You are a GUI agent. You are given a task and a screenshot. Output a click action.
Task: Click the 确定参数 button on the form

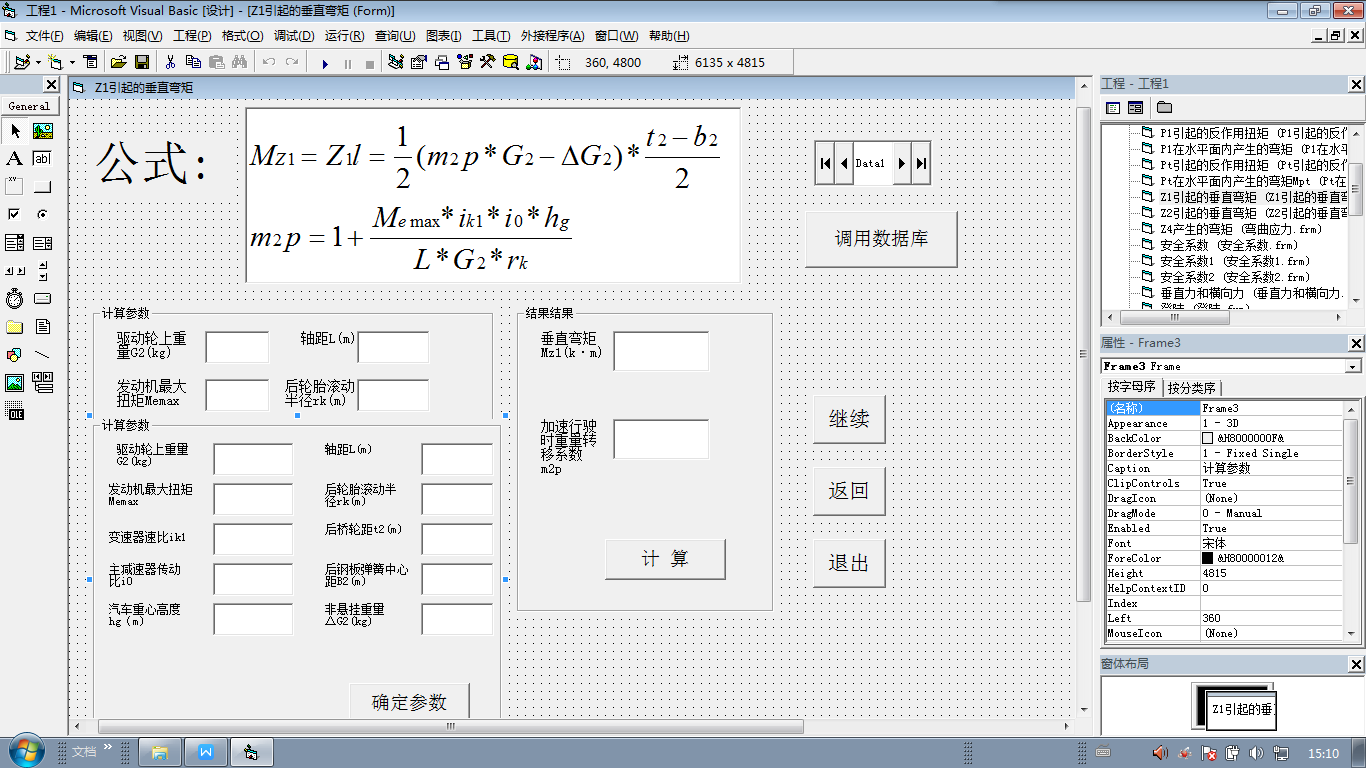coord(409,700)
